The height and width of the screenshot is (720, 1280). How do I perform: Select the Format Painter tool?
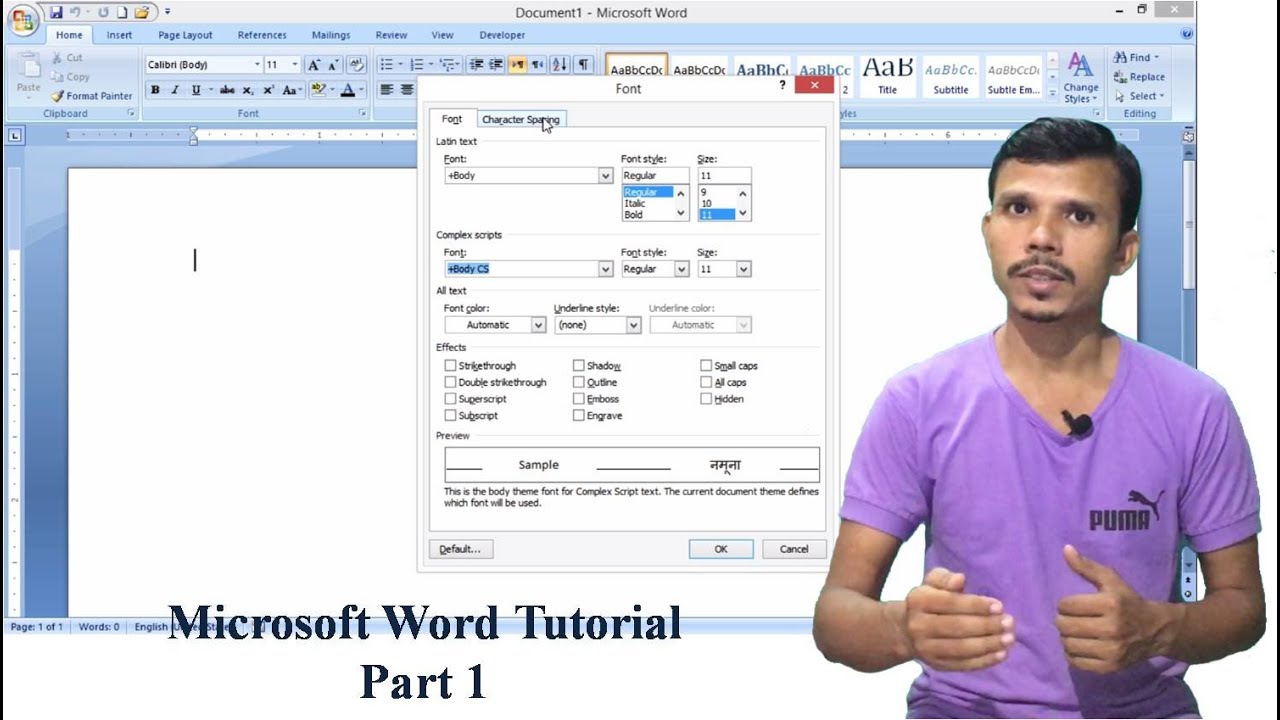tap(92, 96)
